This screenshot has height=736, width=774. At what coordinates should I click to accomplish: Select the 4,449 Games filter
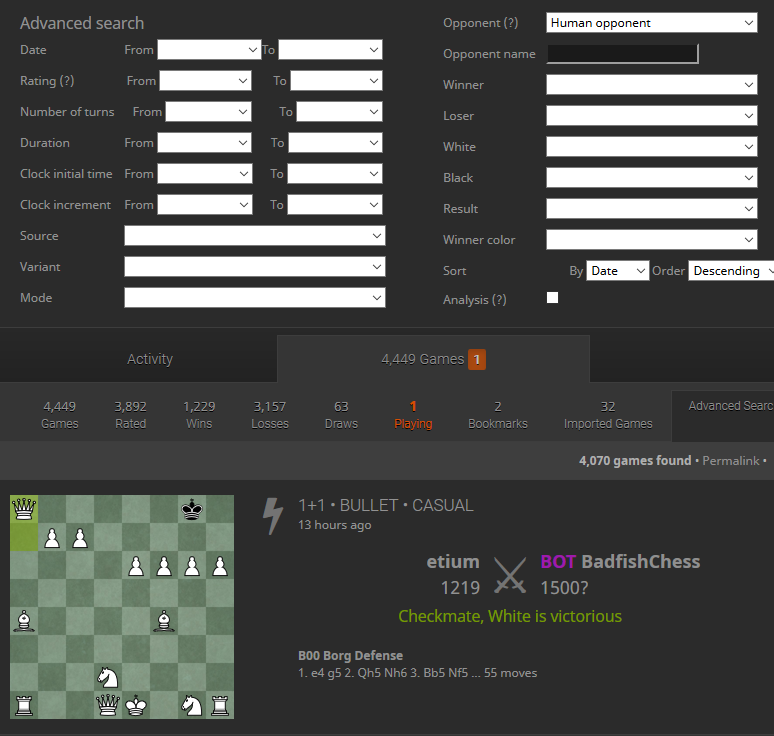click(60, 415)
